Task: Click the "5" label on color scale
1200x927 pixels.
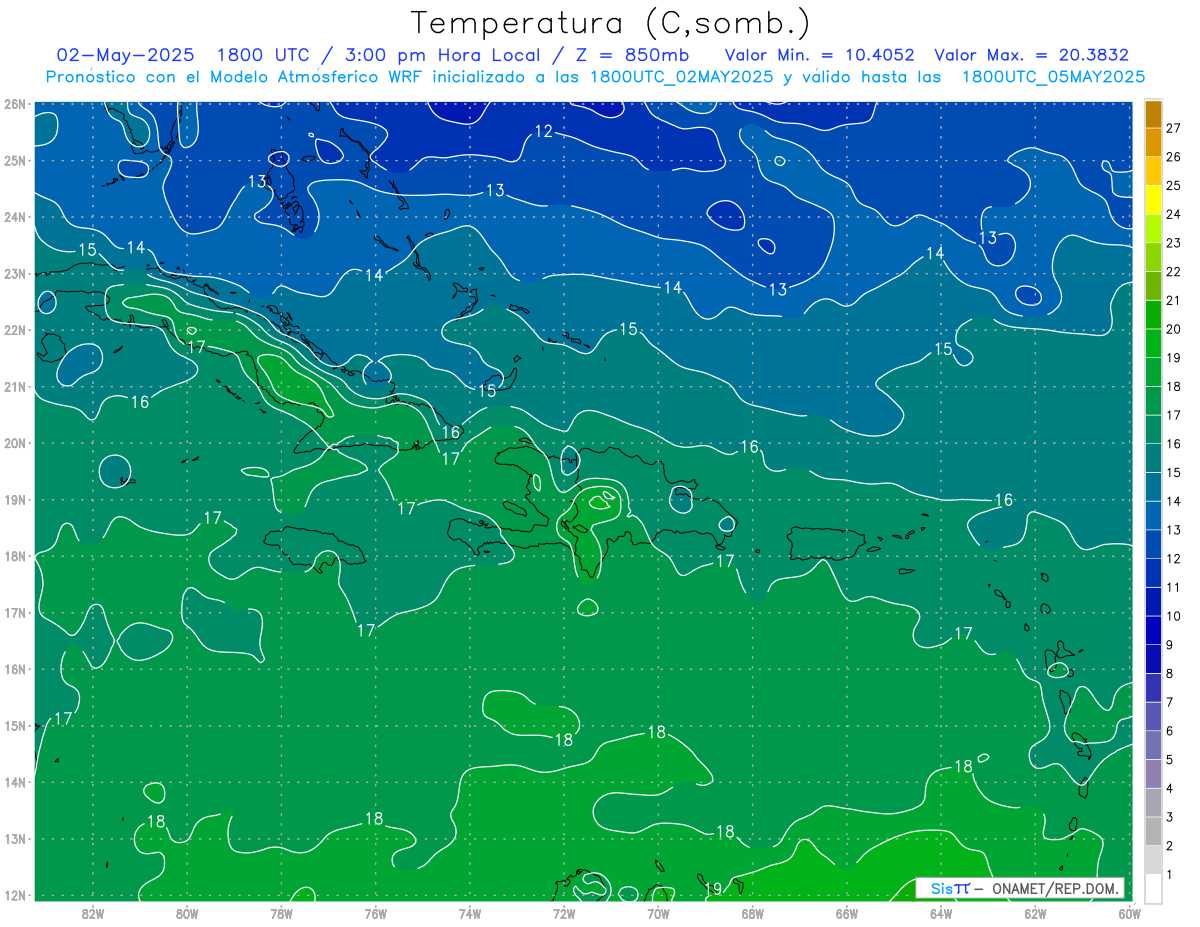Action: 1170,760
